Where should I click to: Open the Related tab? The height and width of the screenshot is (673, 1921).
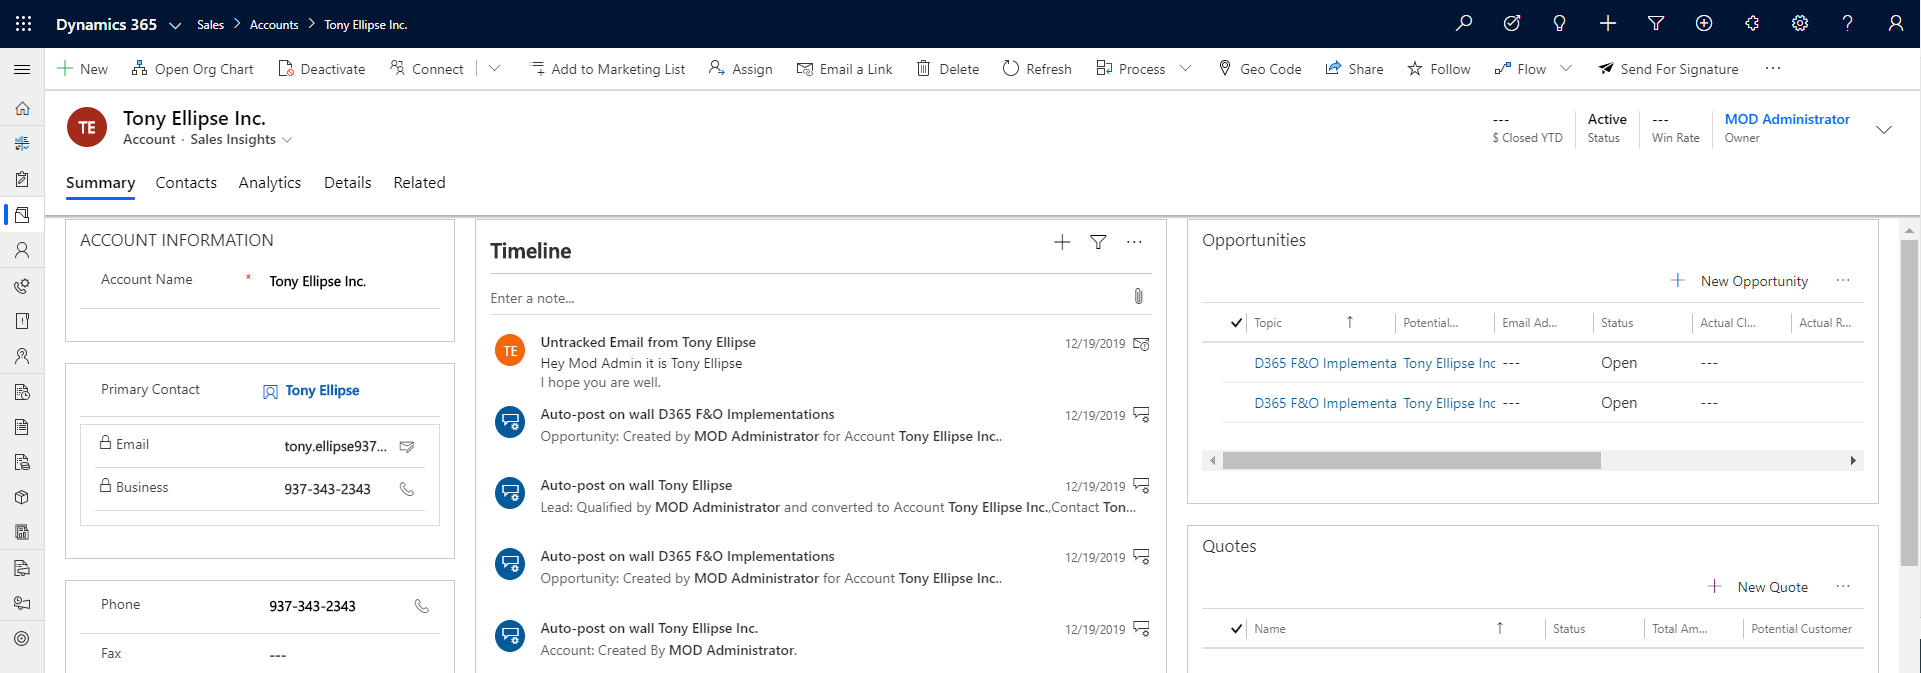click(419, 183)
